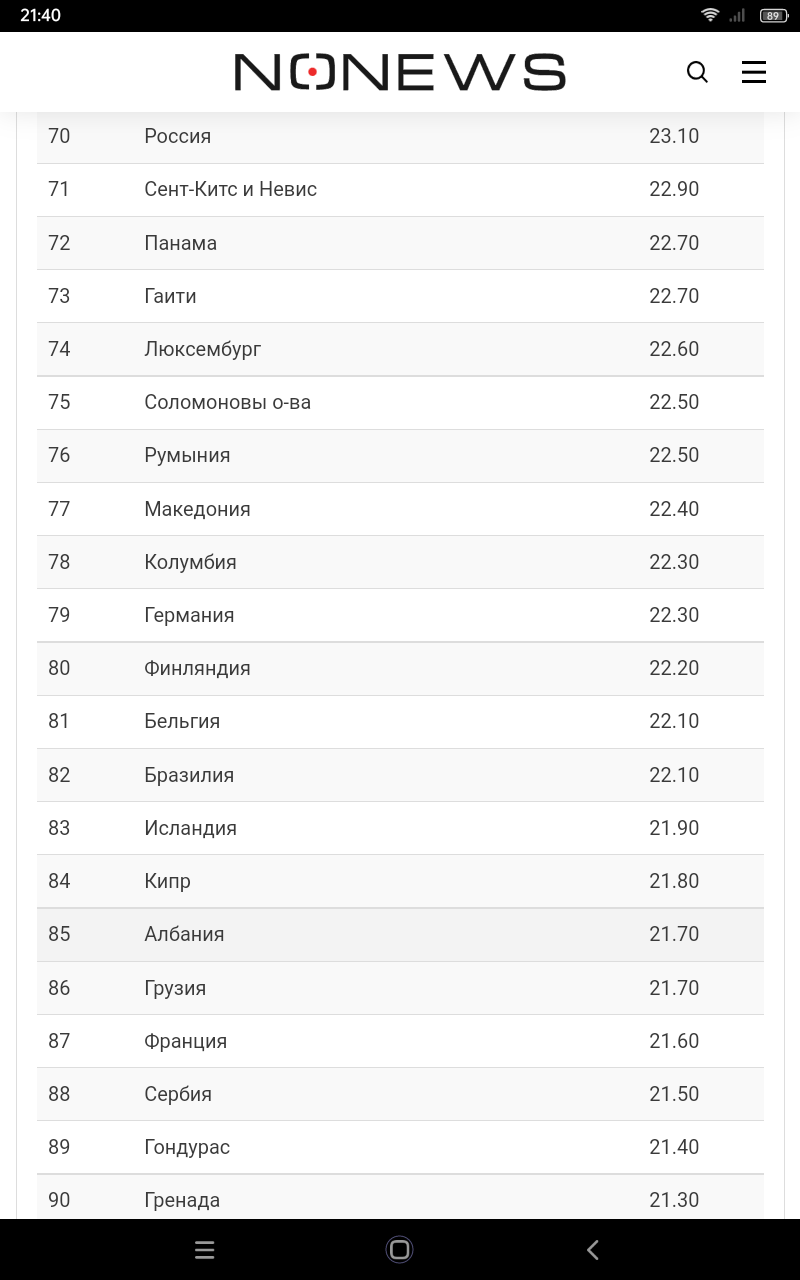Click the value 21.60 for Франция
This screenshot has width=800, height=1280.
tap(674, 1041)
